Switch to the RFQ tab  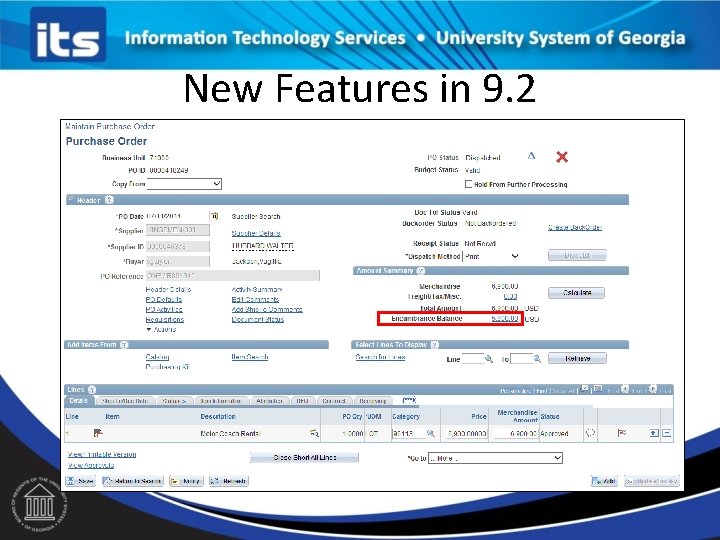click(x=303, y=401)
